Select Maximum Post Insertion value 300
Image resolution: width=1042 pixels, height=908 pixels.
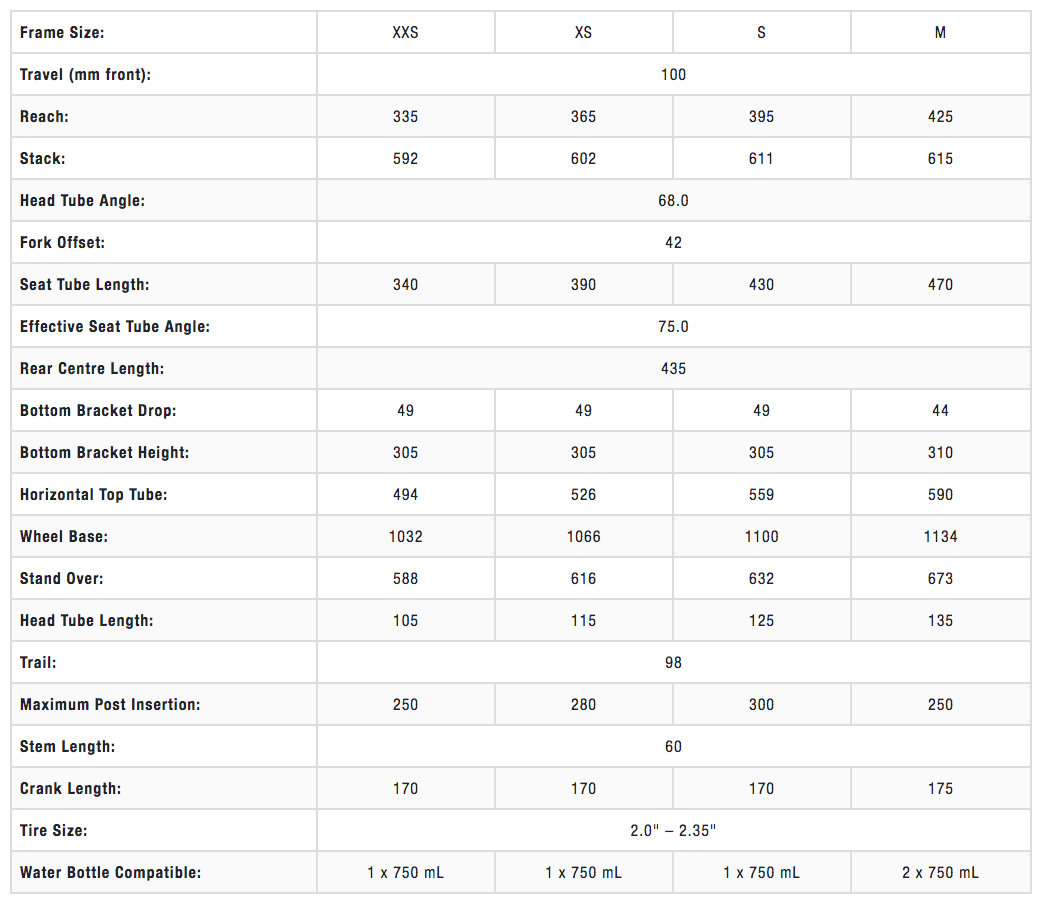(x=761, y=704)
